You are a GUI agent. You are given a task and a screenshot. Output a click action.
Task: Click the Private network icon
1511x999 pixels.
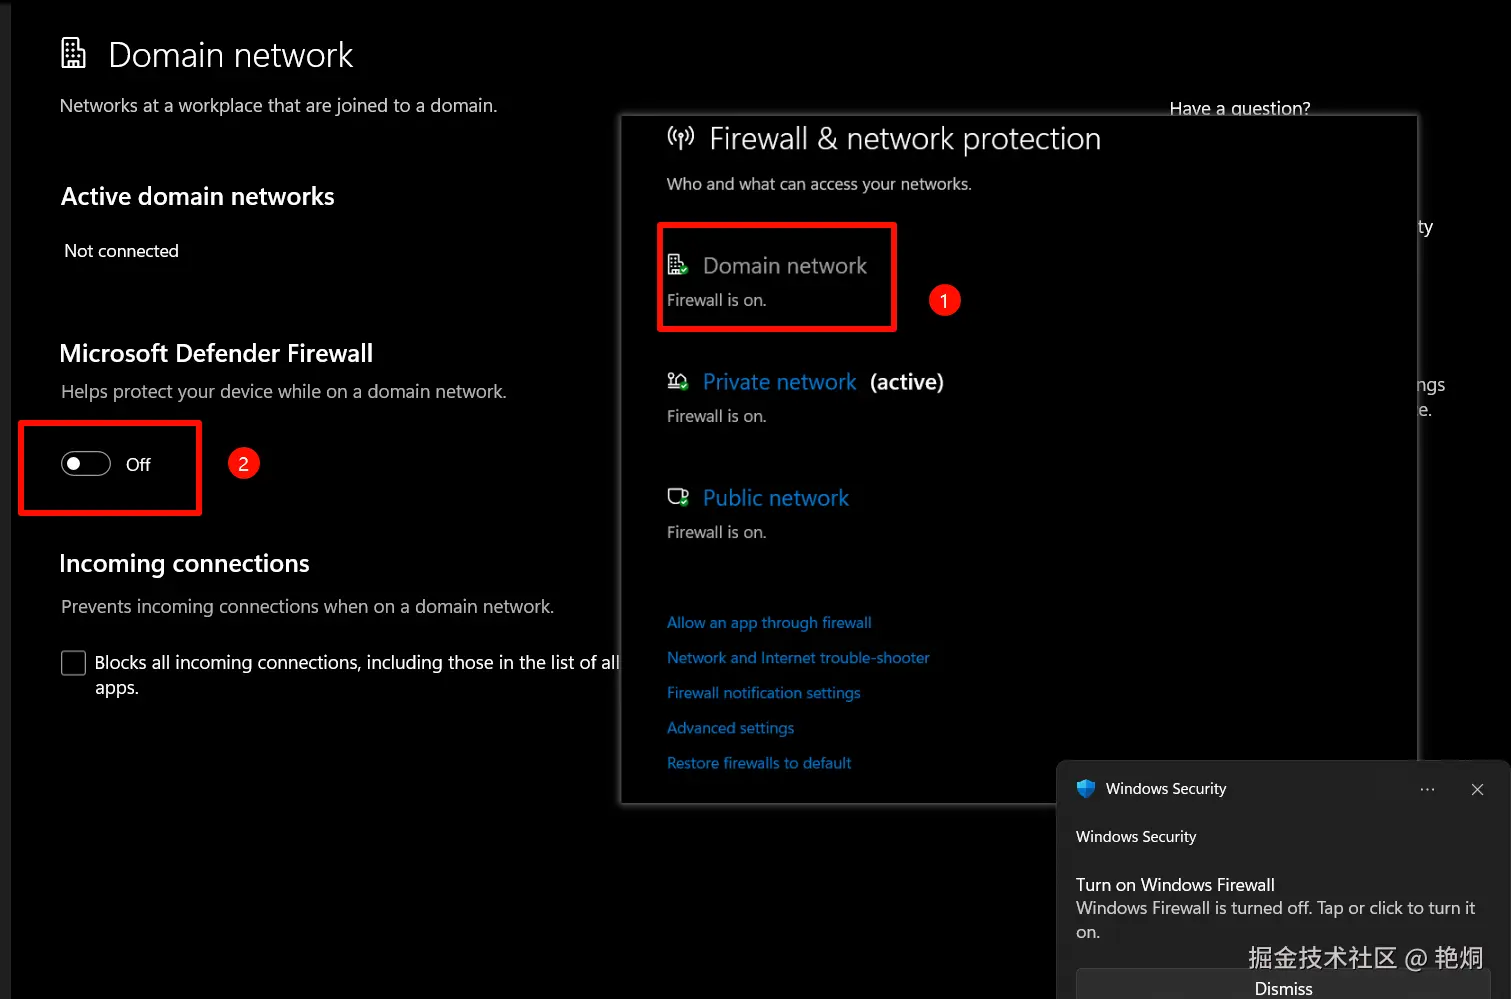[x=677, y=381]
